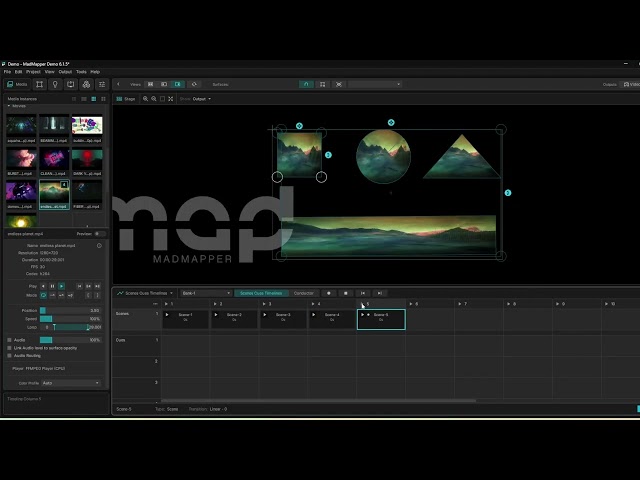
Task: Trigger column 3 play arrow in header
Action: [x=264, y=304]
